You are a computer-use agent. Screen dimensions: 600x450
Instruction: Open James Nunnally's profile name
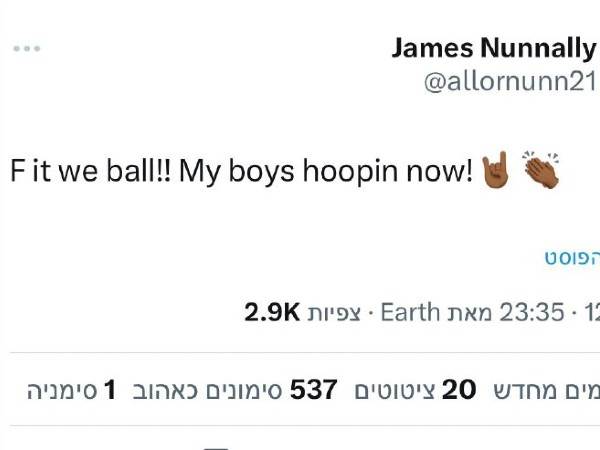[x=493, y=47]
